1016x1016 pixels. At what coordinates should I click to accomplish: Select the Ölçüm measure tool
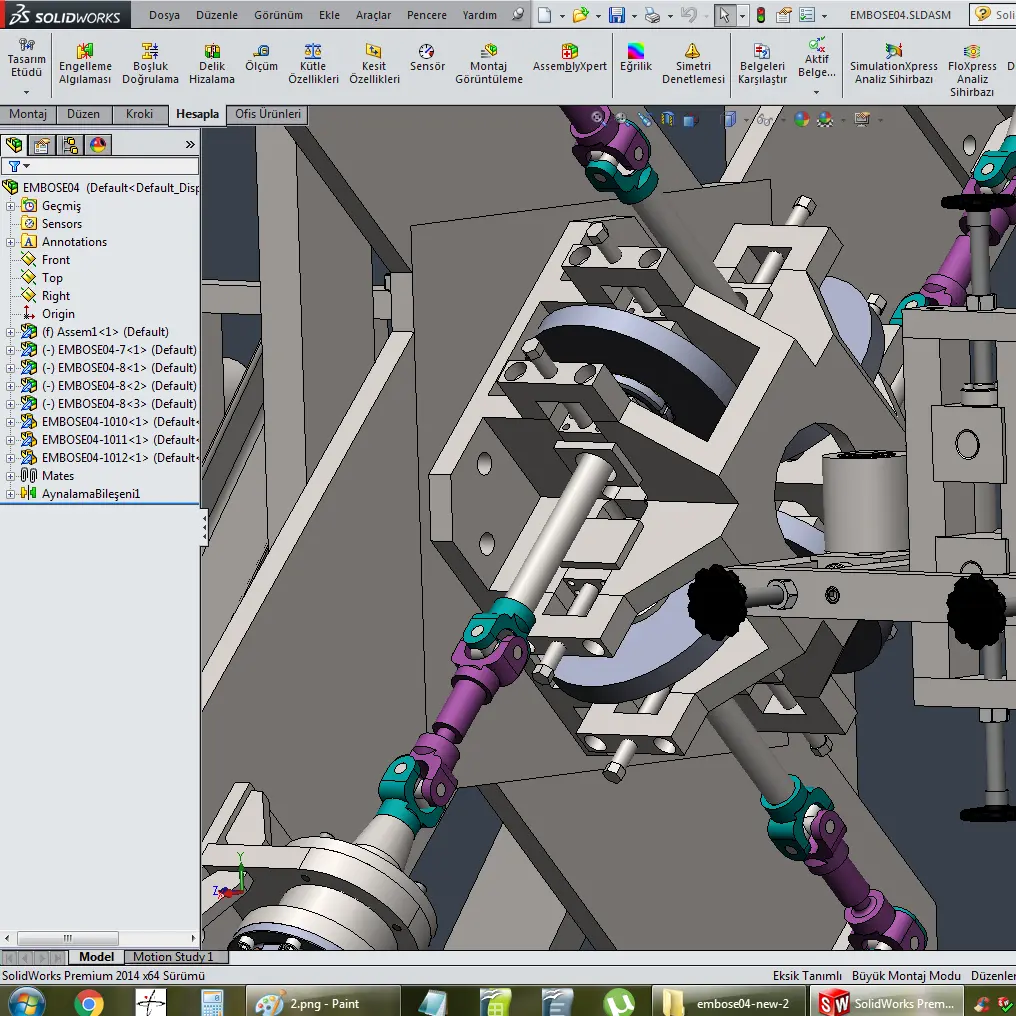[261, 58]
